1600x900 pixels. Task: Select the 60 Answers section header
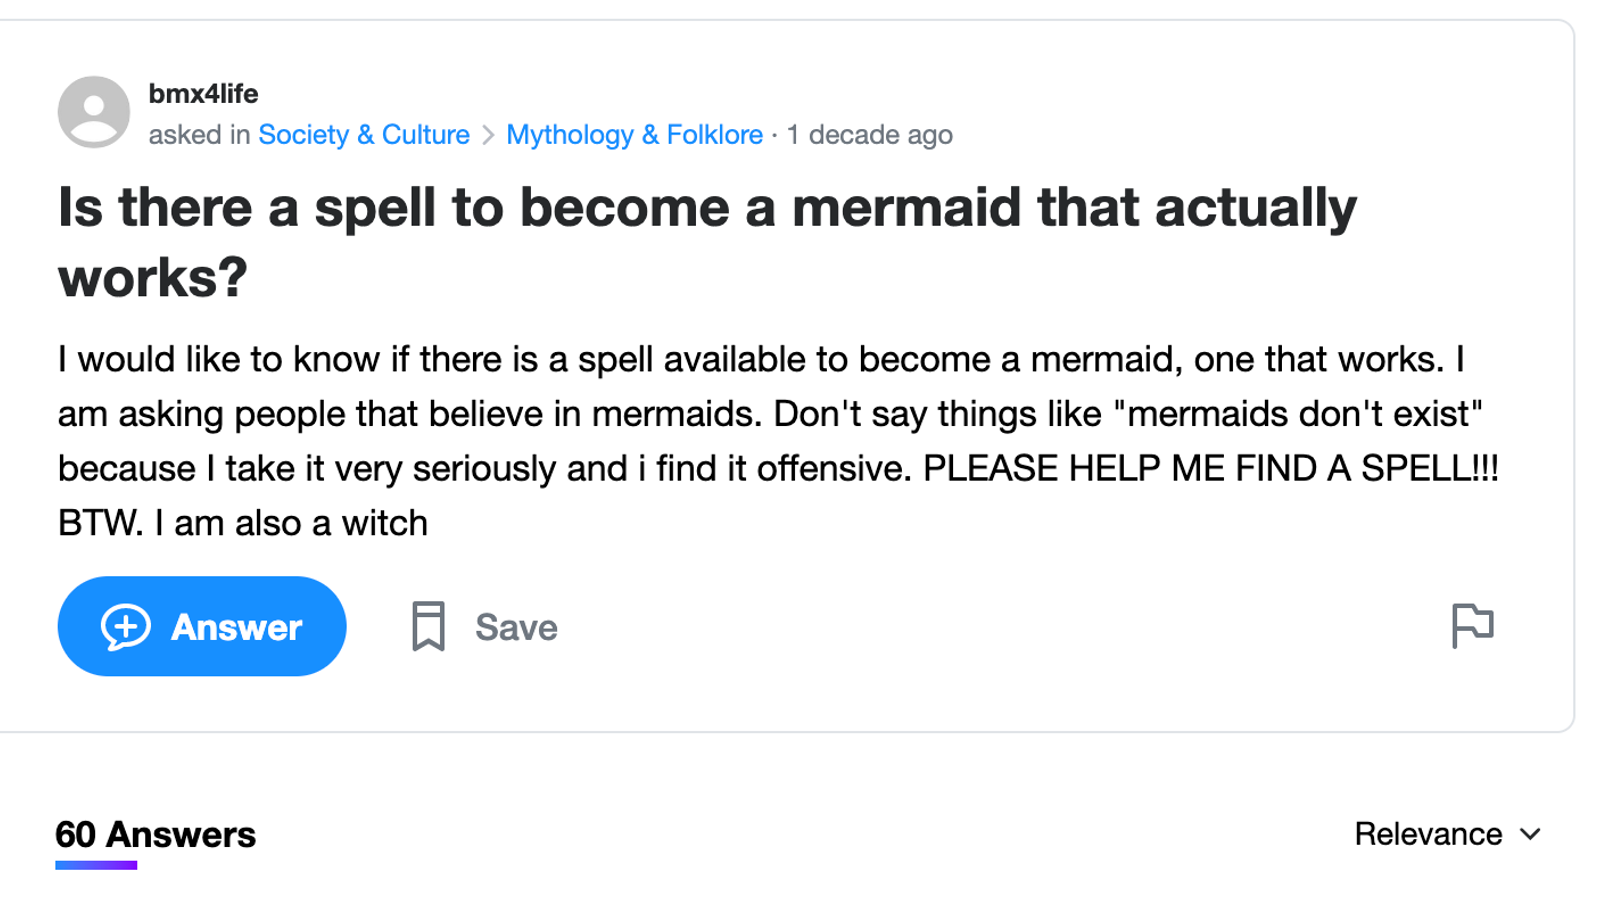coord(156,834)
